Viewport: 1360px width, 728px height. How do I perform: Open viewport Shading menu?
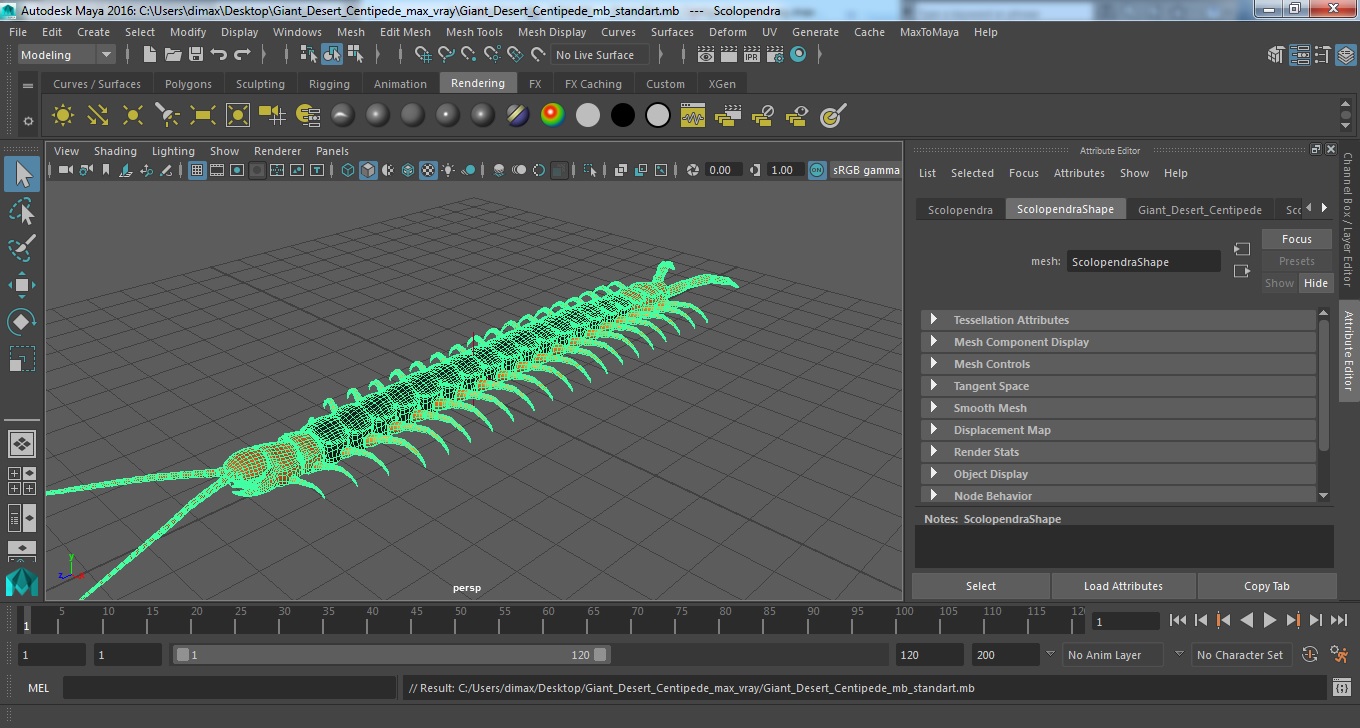[x=115, y=151]
